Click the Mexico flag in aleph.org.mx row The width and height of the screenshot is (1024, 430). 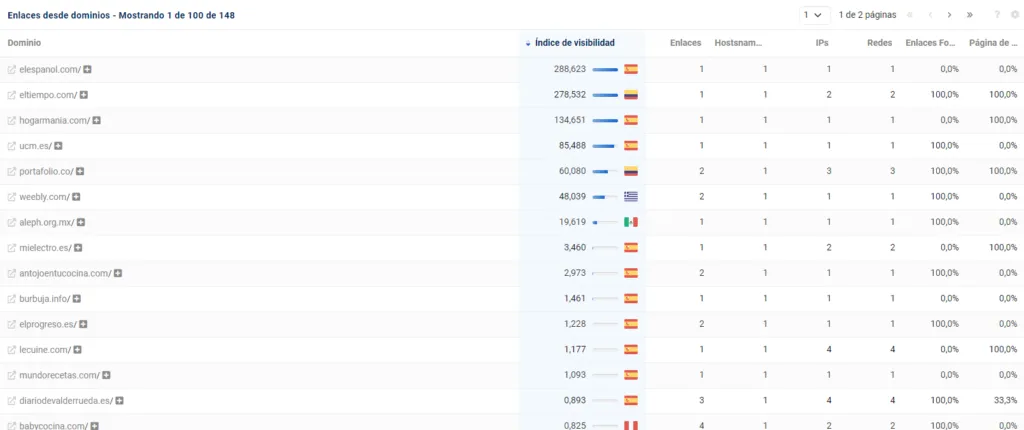pos(631,222)
